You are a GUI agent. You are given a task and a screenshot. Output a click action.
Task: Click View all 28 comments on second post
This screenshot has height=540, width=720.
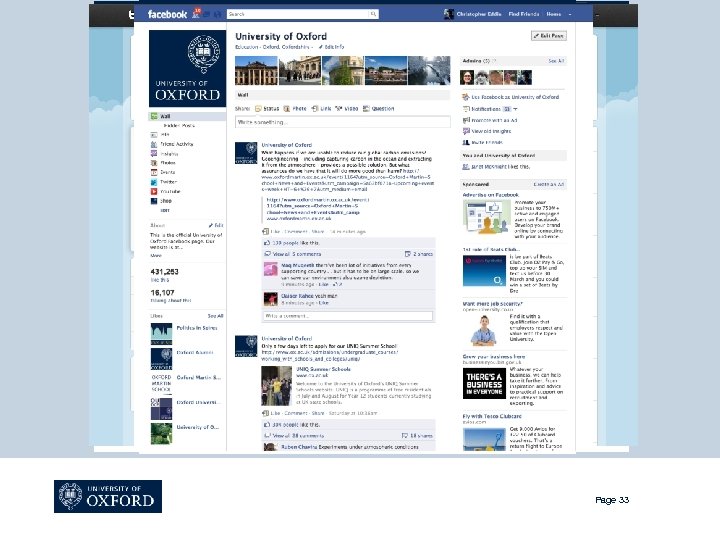coord(298,436)
